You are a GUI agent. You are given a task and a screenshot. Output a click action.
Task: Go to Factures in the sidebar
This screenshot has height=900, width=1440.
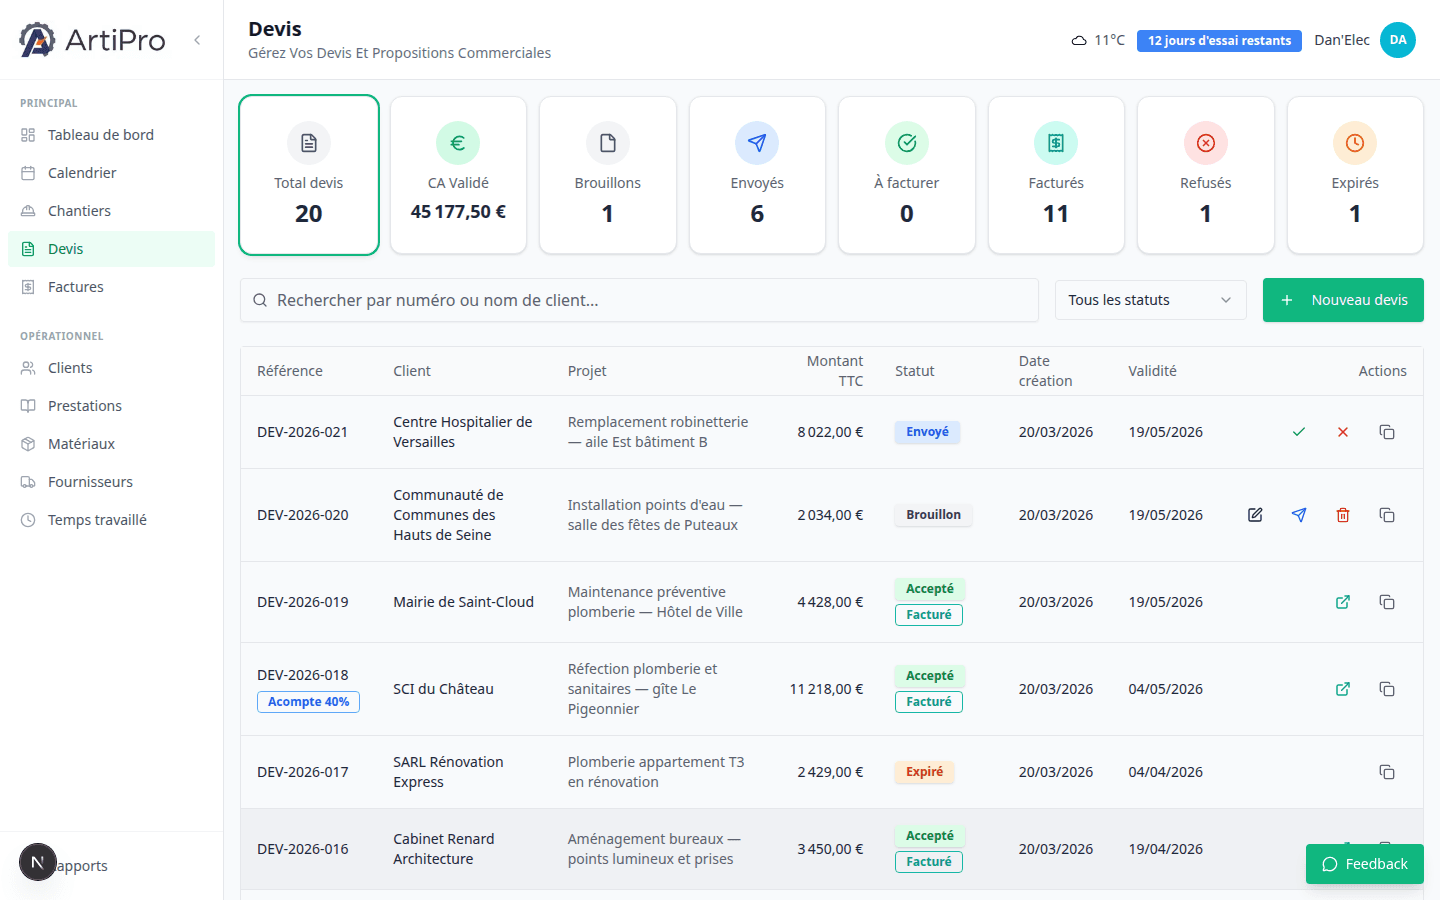[x=76, y=287]
